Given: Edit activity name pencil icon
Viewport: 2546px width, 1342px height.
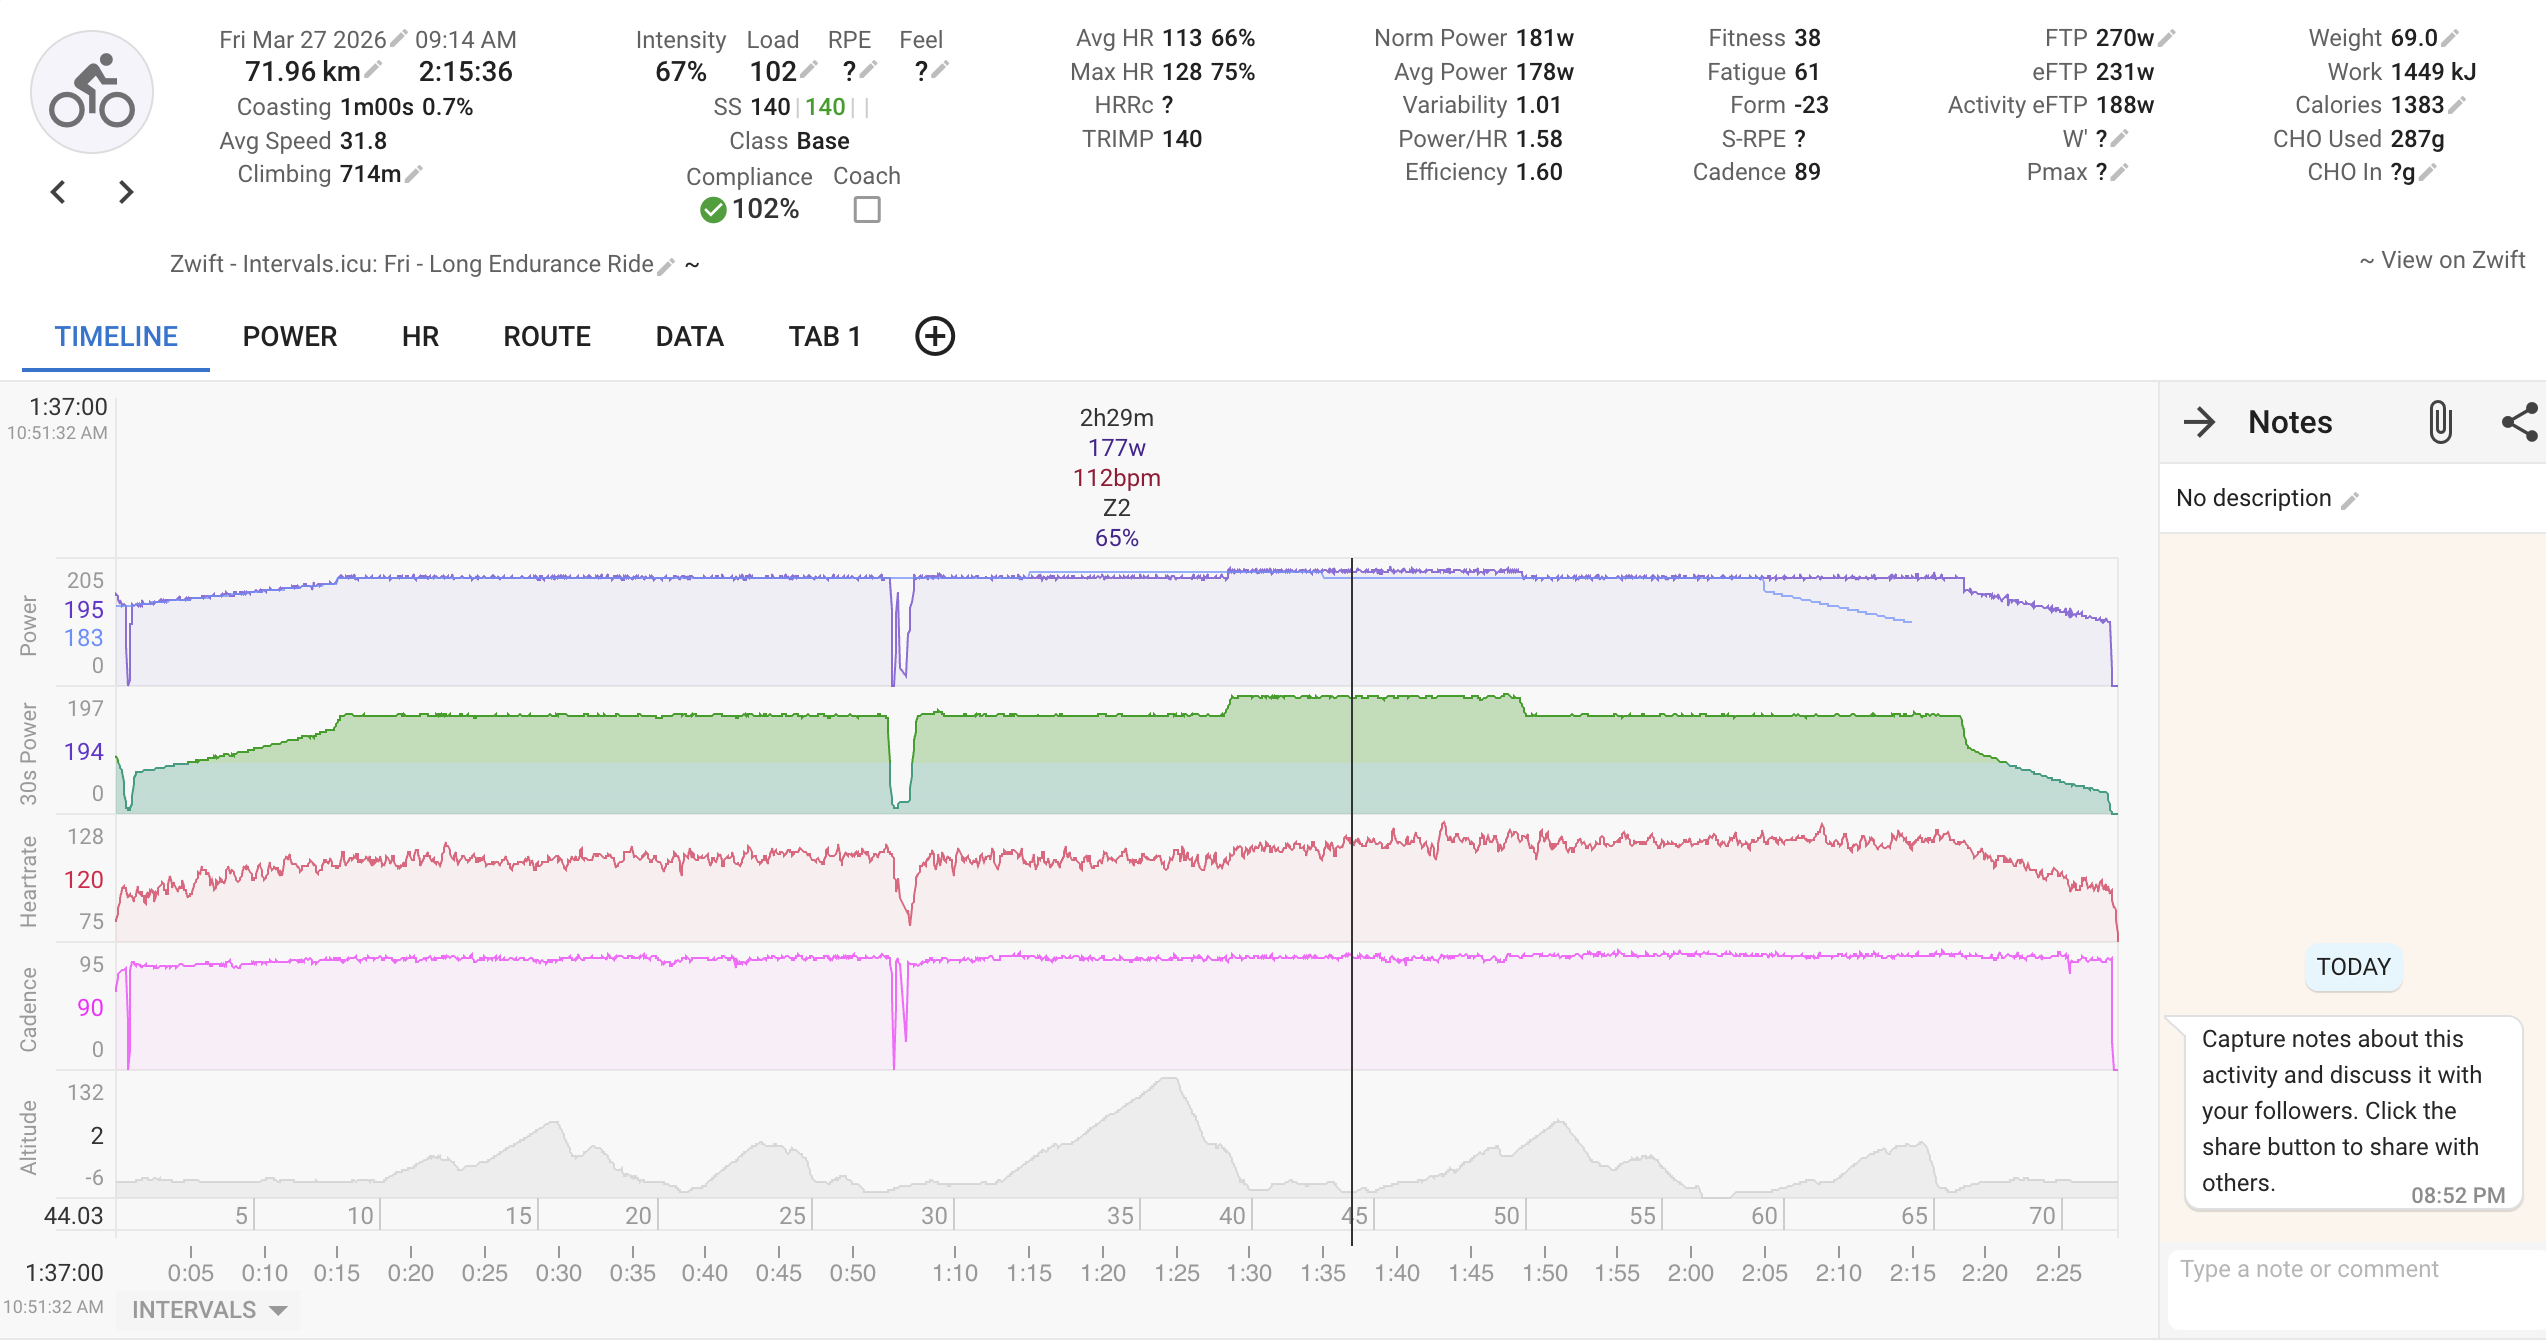Looking at the screenshot, I should (x=666, y=266).
